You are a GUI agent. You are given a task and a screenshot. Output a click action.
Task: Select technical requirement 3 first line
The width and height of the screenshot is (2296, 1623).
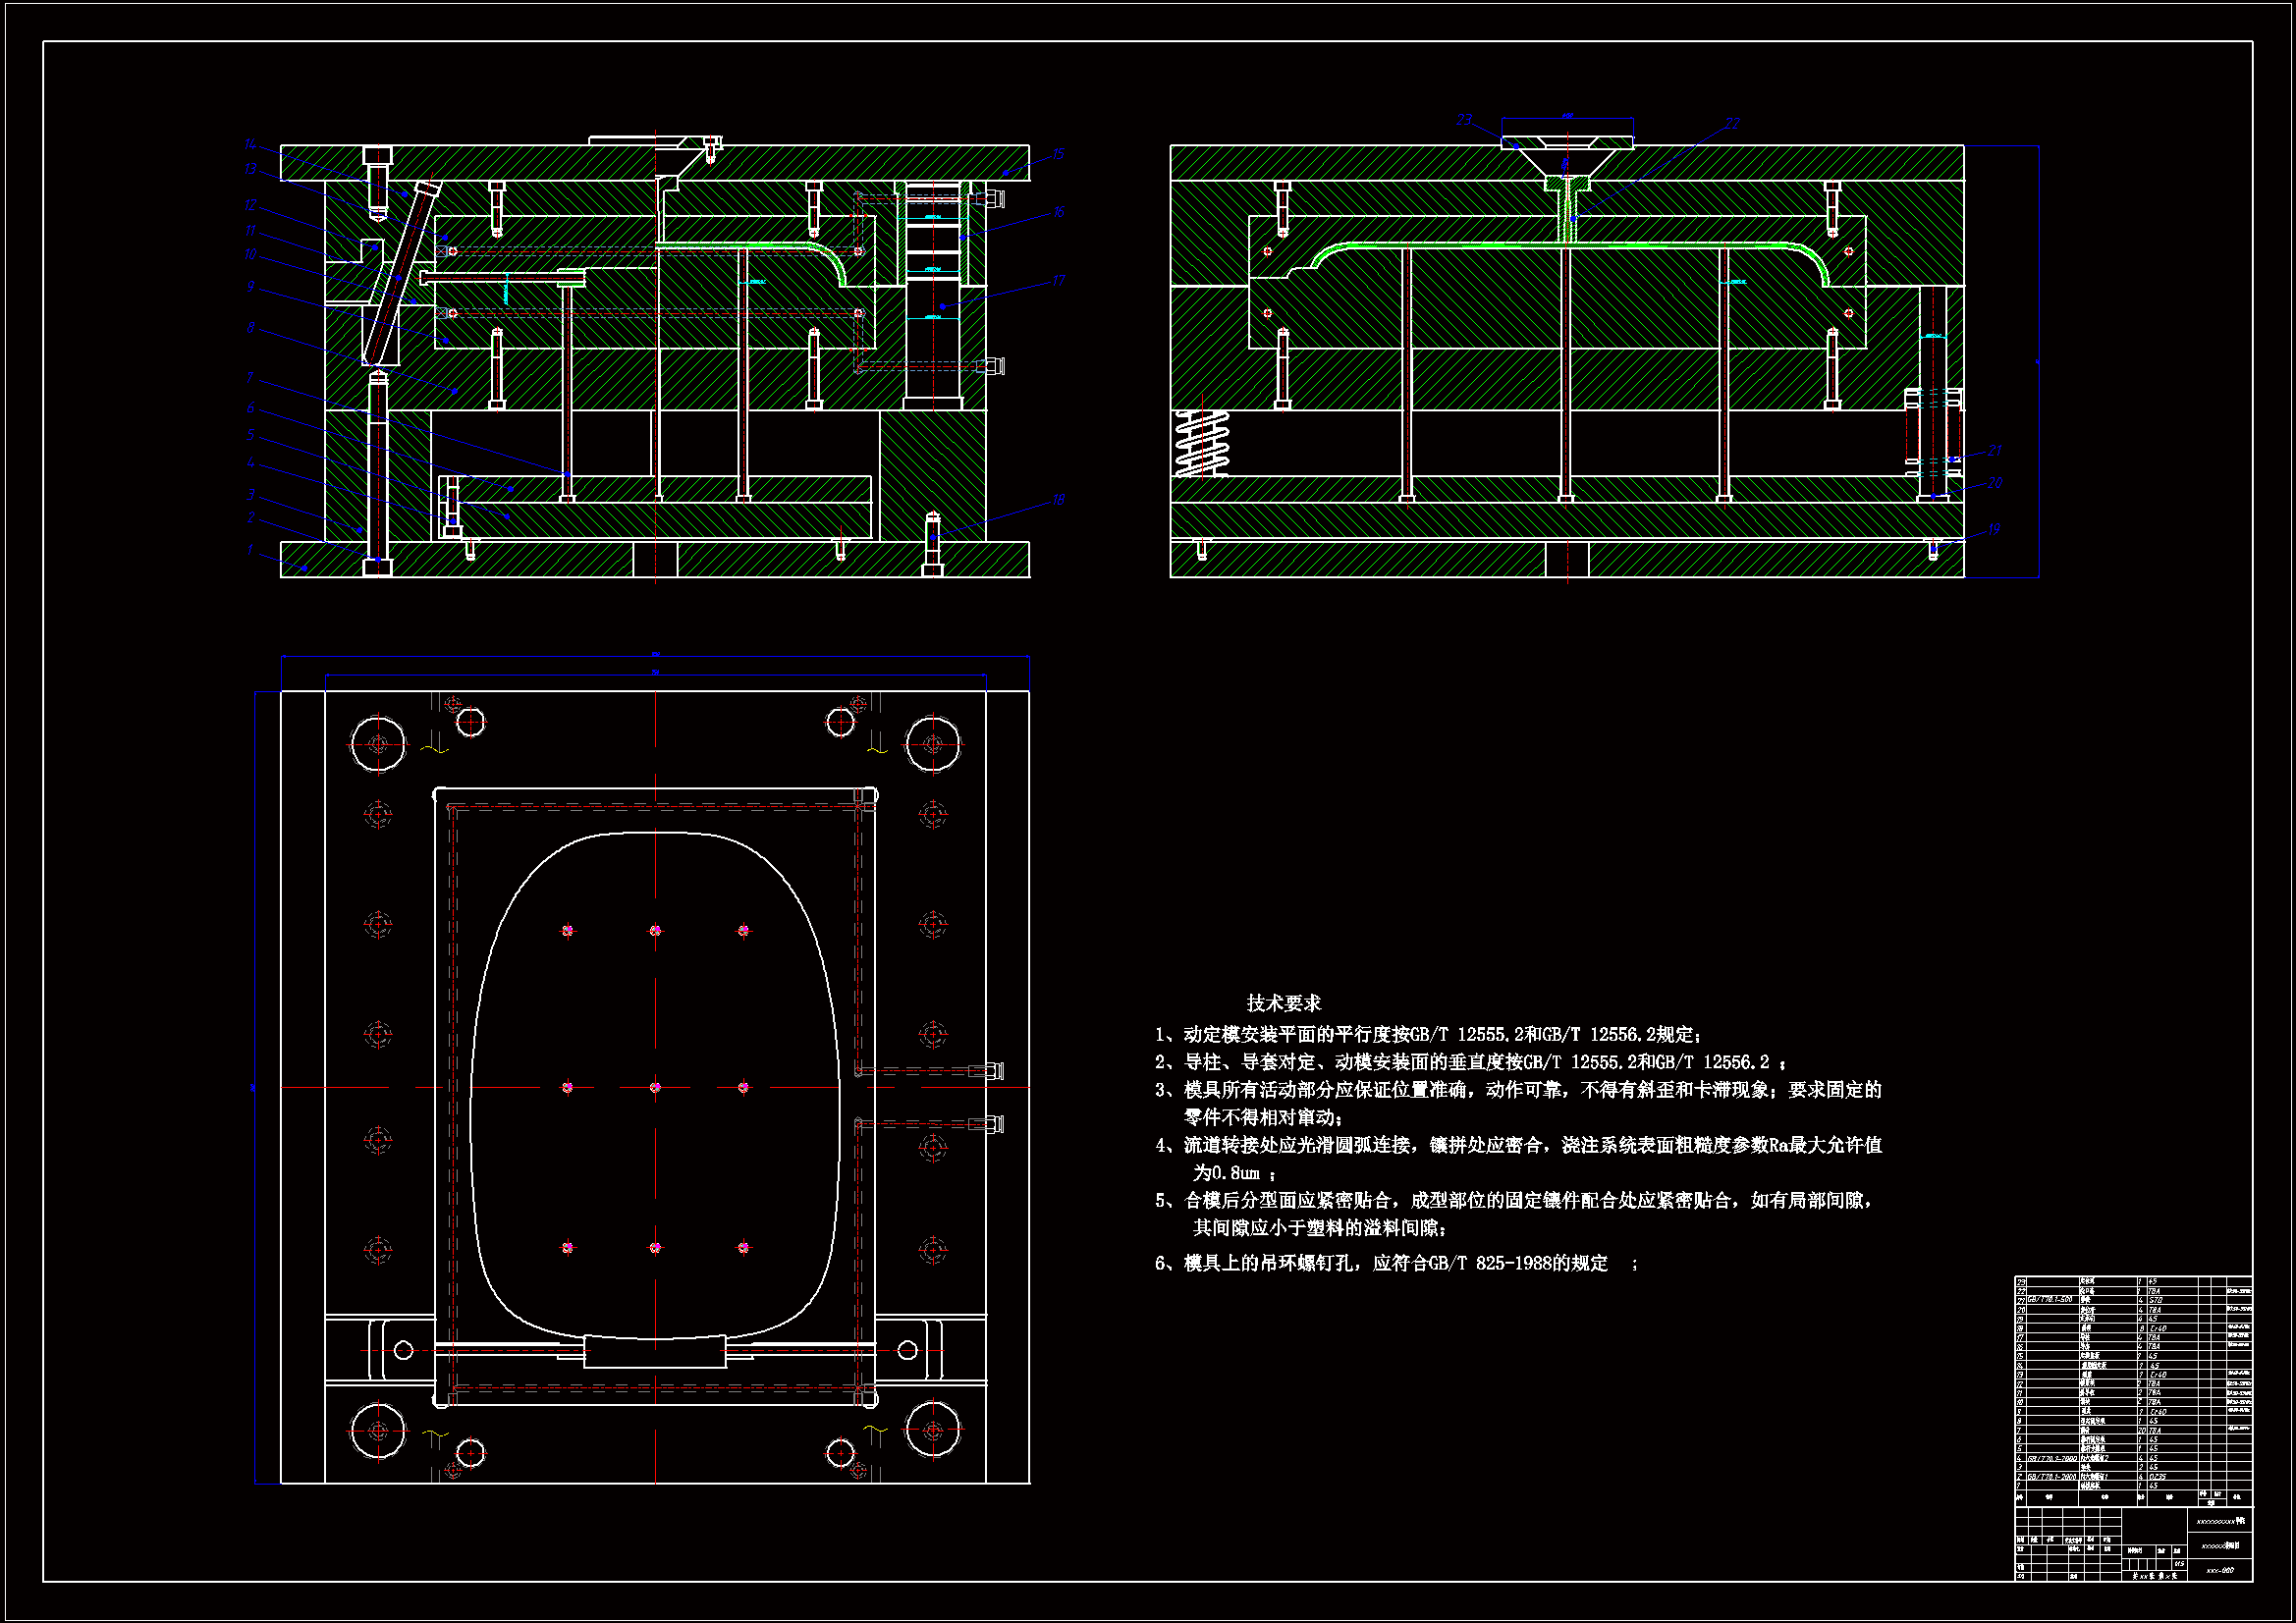pos(1518,1089)
